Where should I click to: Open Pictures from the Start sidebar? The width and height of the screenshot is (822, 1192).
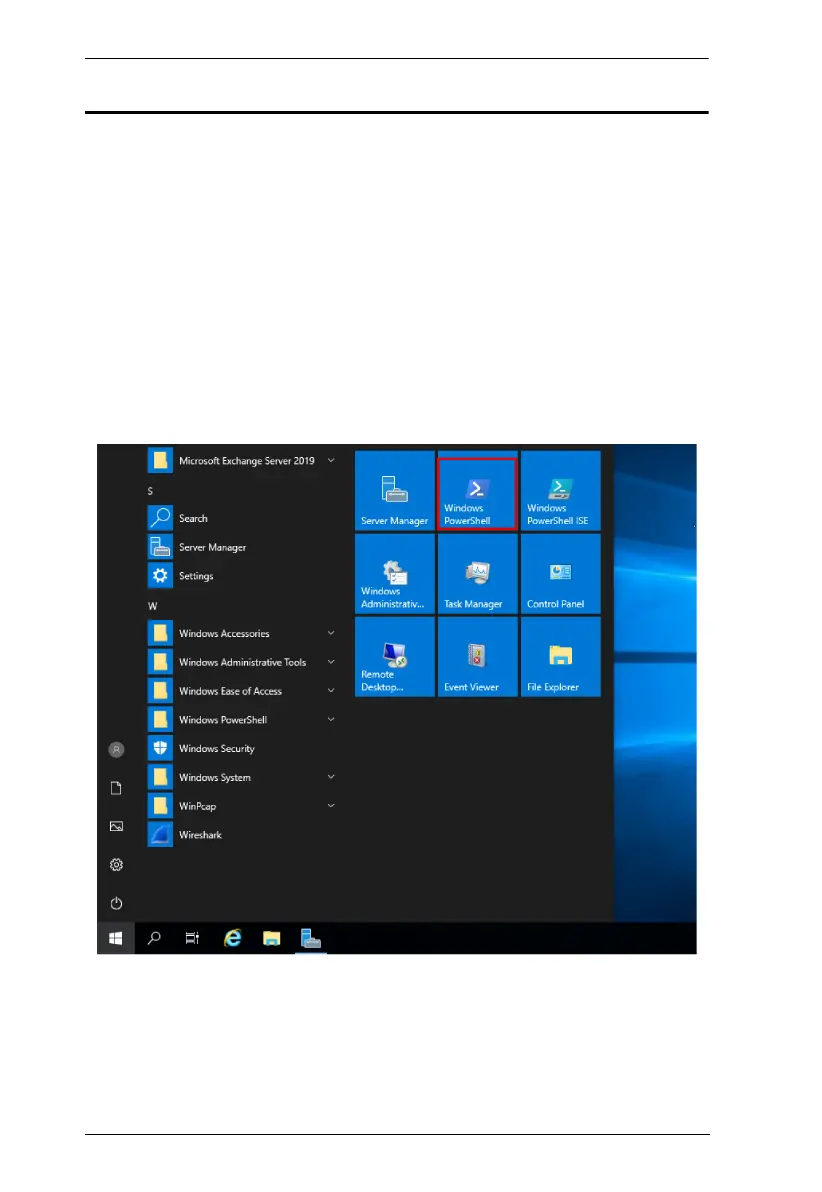pyautogui.click(x=116, y=826)
